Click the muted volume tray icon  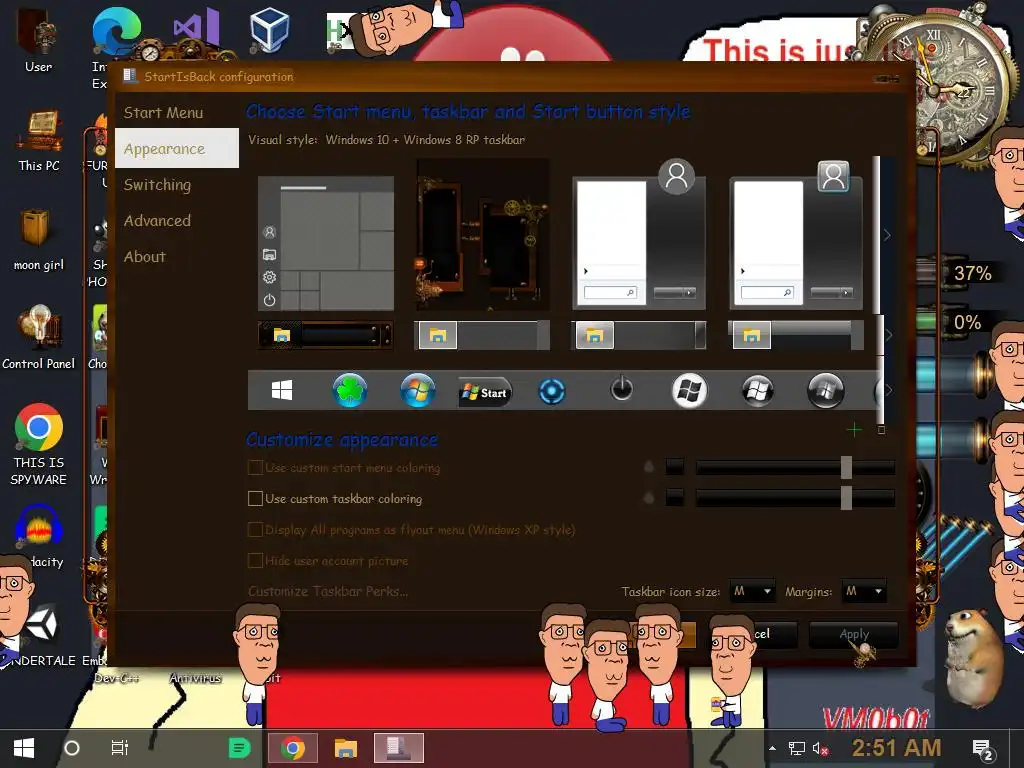(820, 748)
